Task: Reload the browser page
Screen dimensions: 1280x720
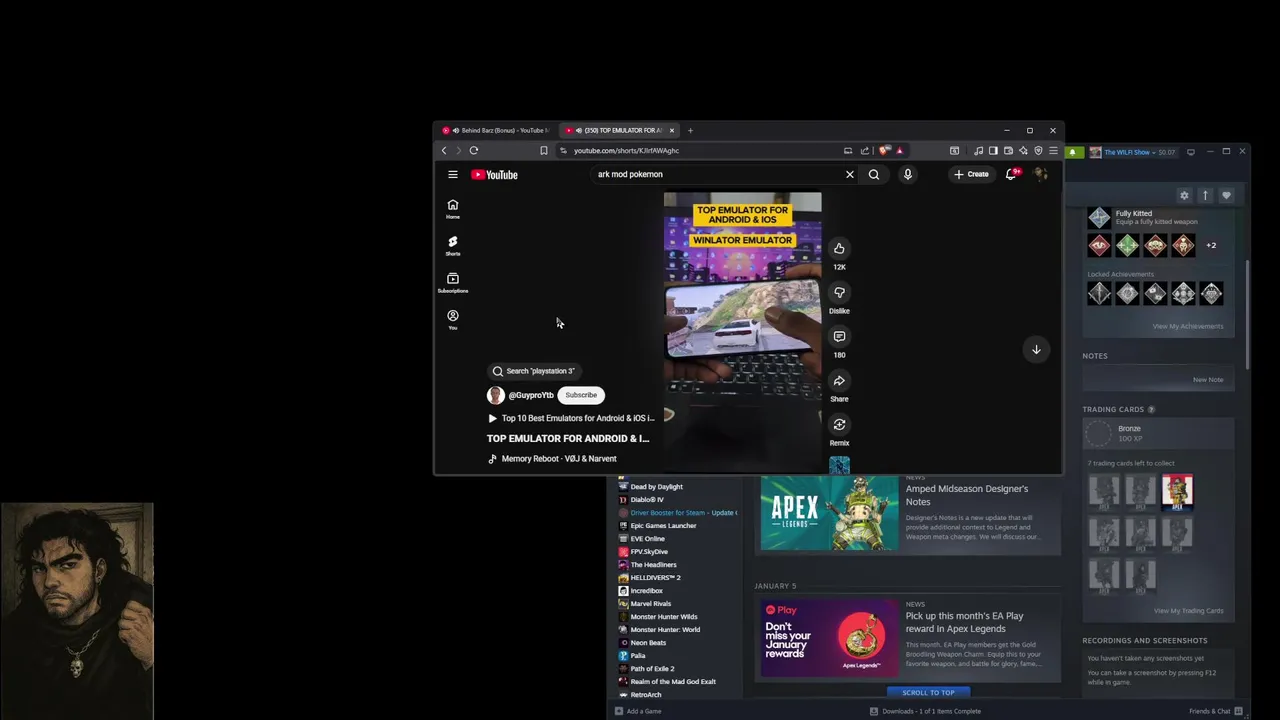Action: 474,151
